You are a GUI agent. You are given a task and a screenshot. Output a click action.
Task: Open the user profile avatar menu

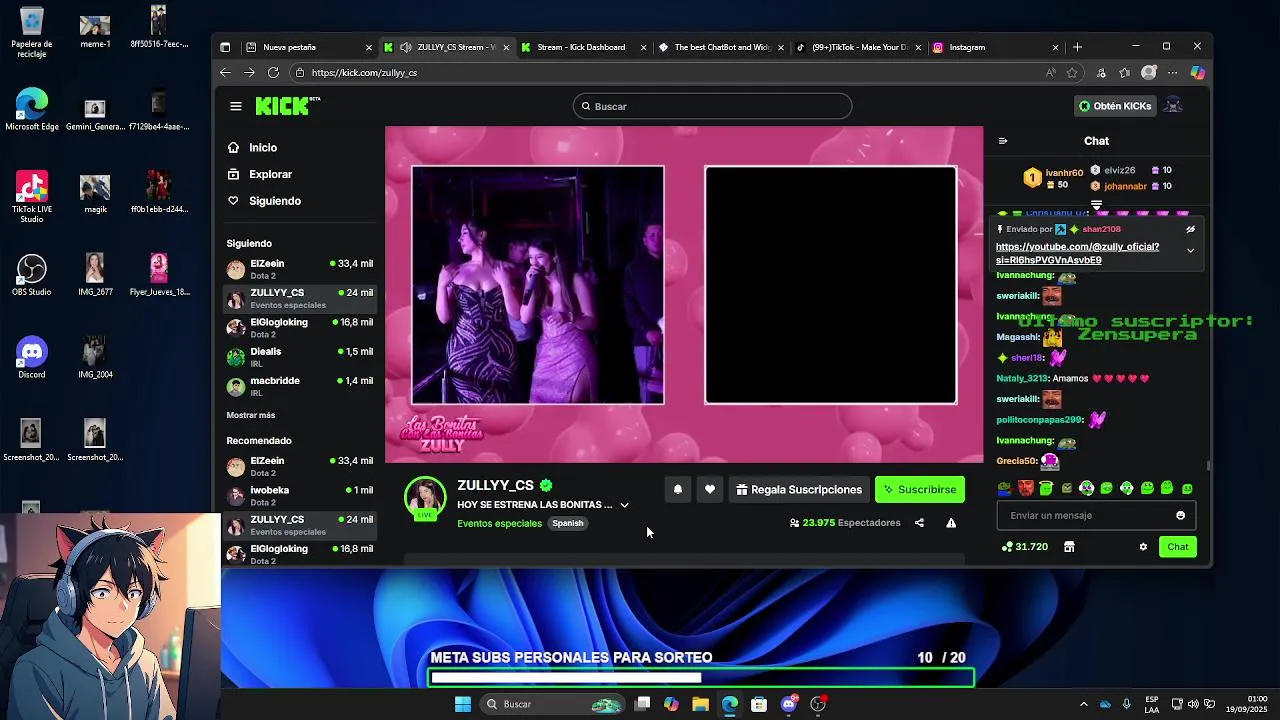point(1174,106)
